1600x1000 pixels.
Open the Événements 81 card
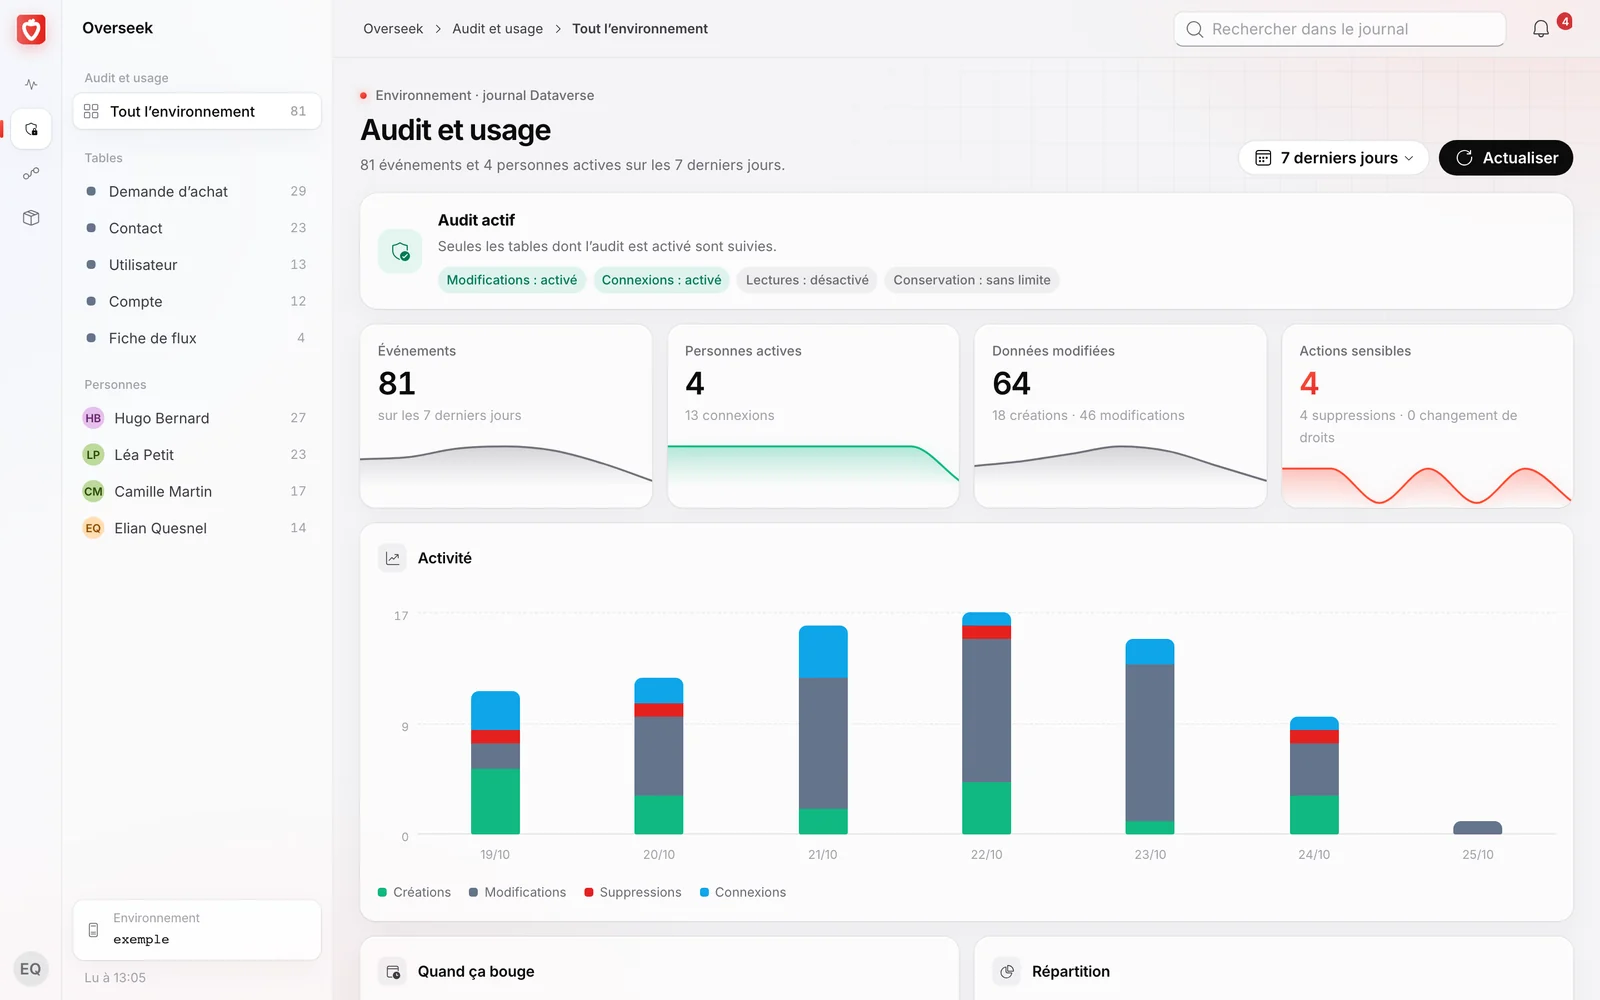click(x=506, y=416)
